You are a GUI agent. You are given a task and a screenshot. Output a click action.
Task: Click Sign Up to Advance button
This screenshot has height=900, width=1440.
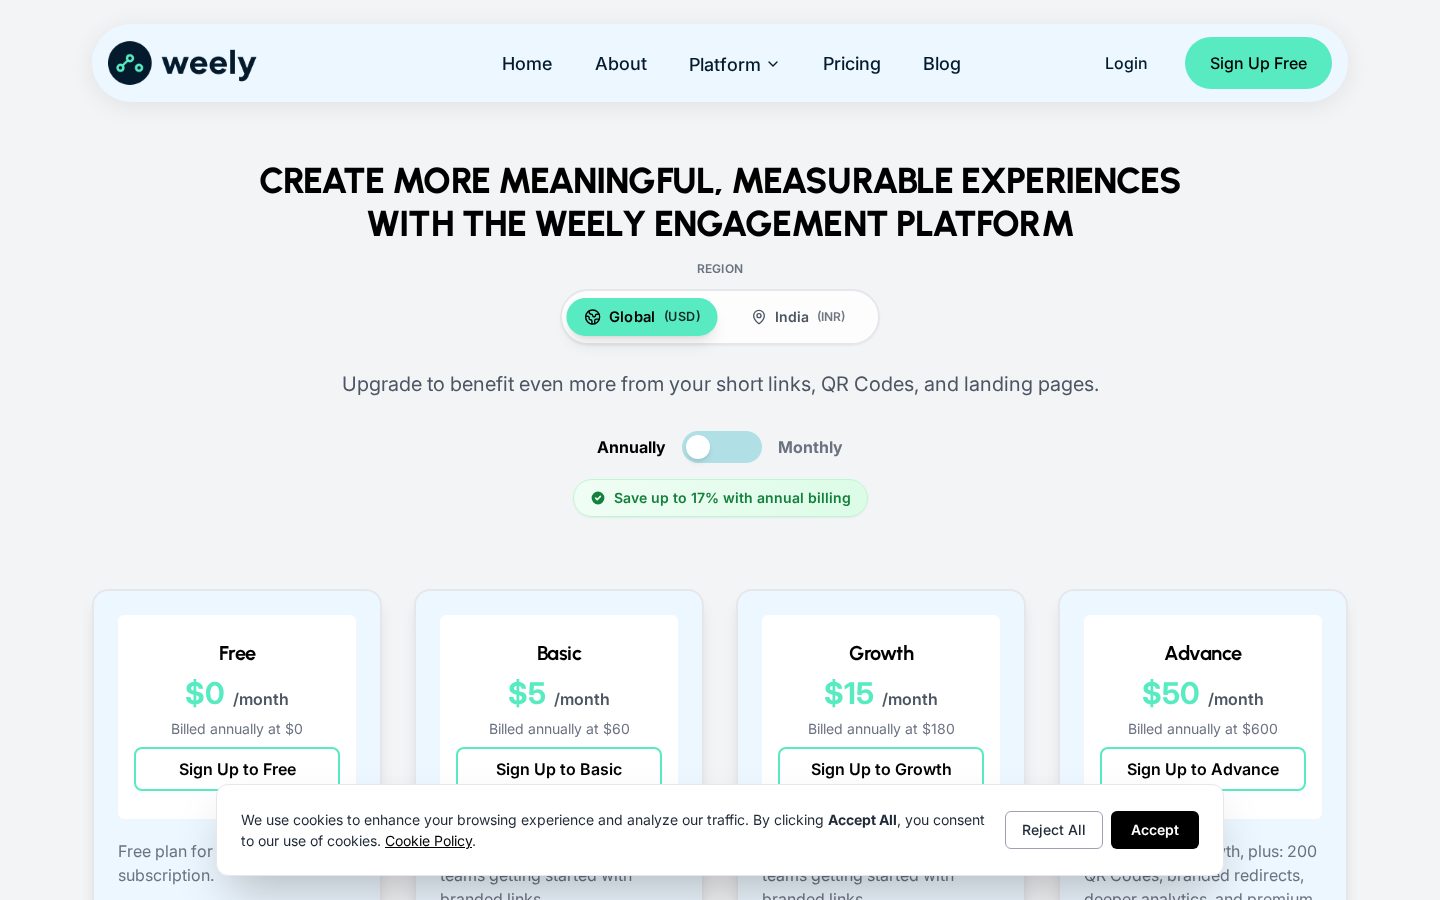click(x=1203, y=769)
